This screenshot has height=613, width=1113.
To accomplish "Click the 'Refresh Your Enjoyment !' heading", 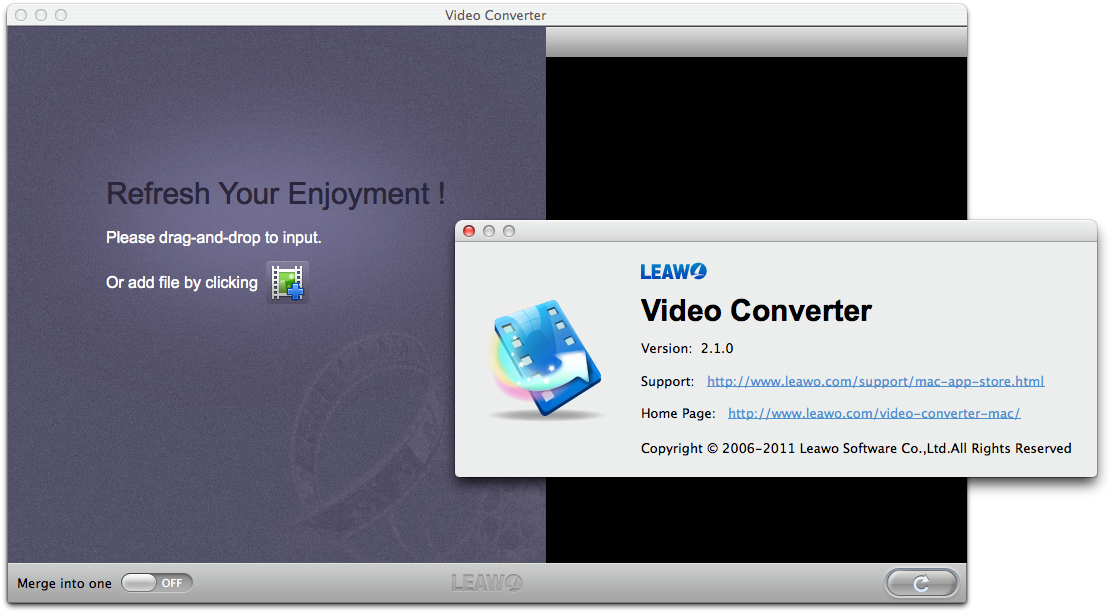I will (x=276, y=194).
